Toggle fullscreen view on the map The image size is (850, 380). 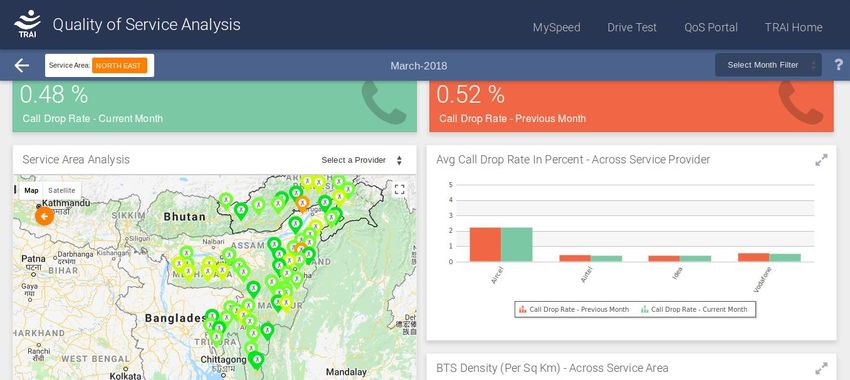coord(400,189)
